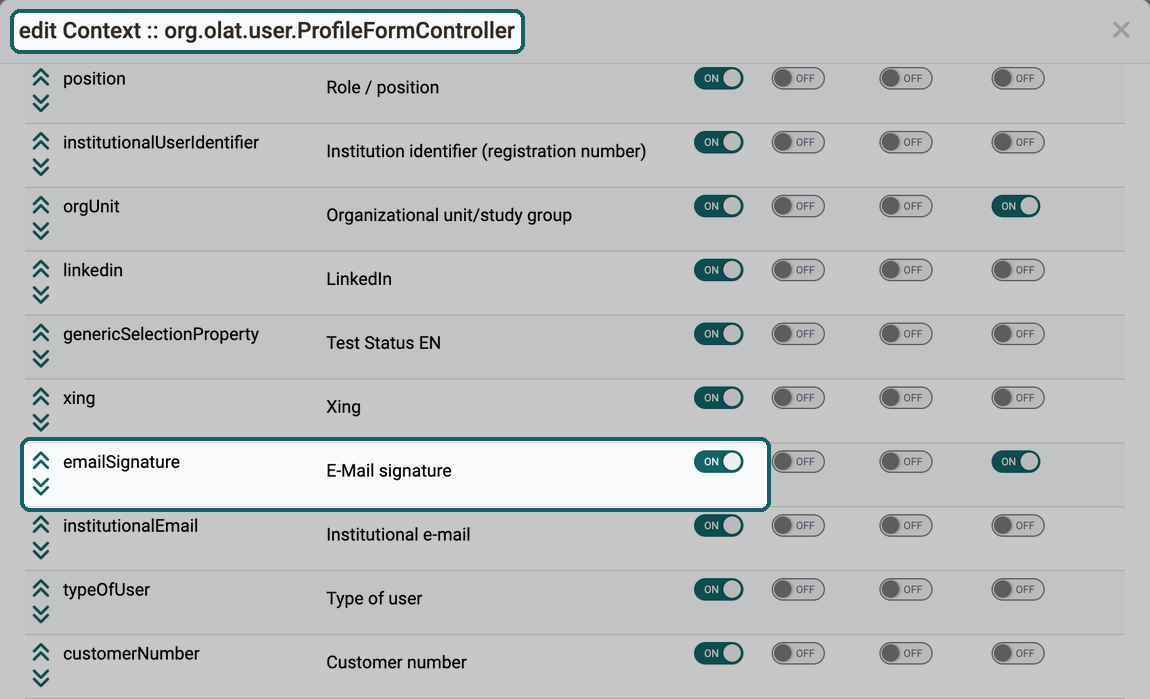
Task: Move genericSelectionProperty row up
Action: tap(40, 333)
